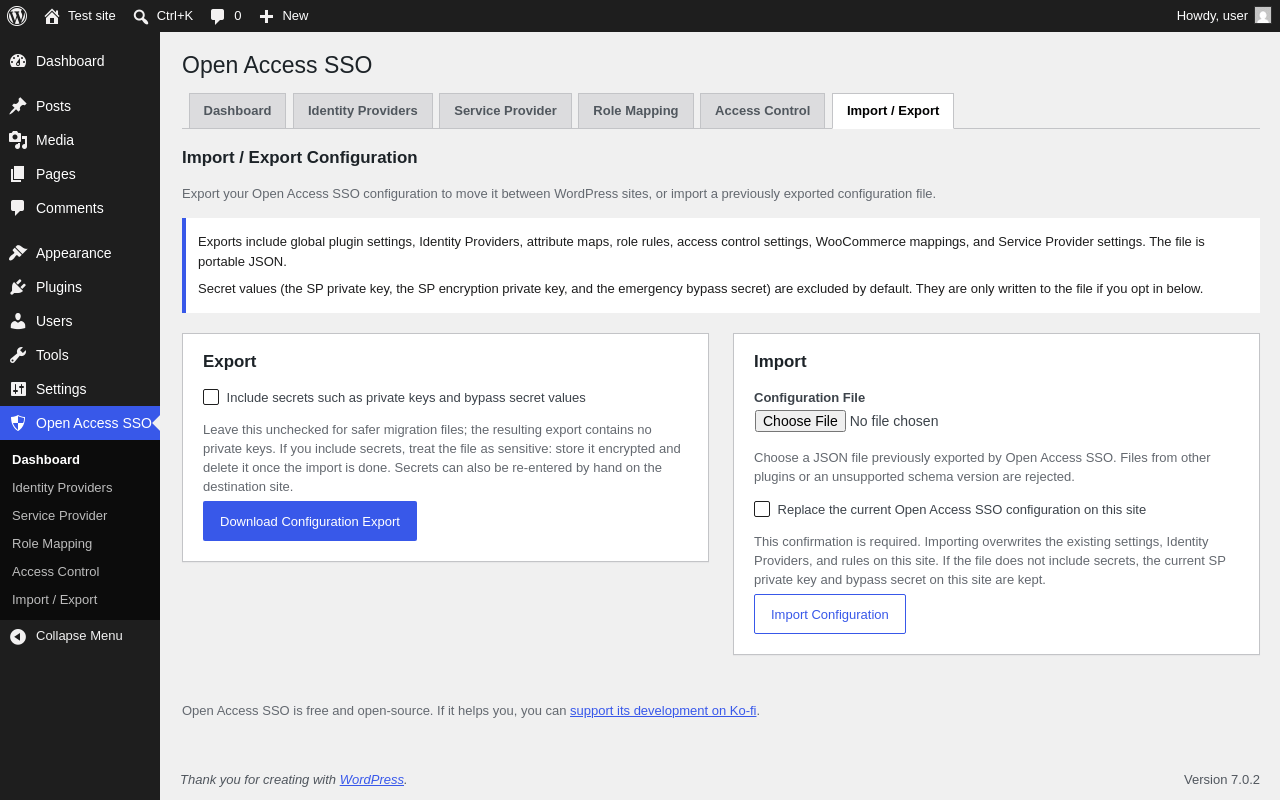Switch to the Role Mapping tab
Viewport: 1280px width, 800px height.
(x=636, y=111)
